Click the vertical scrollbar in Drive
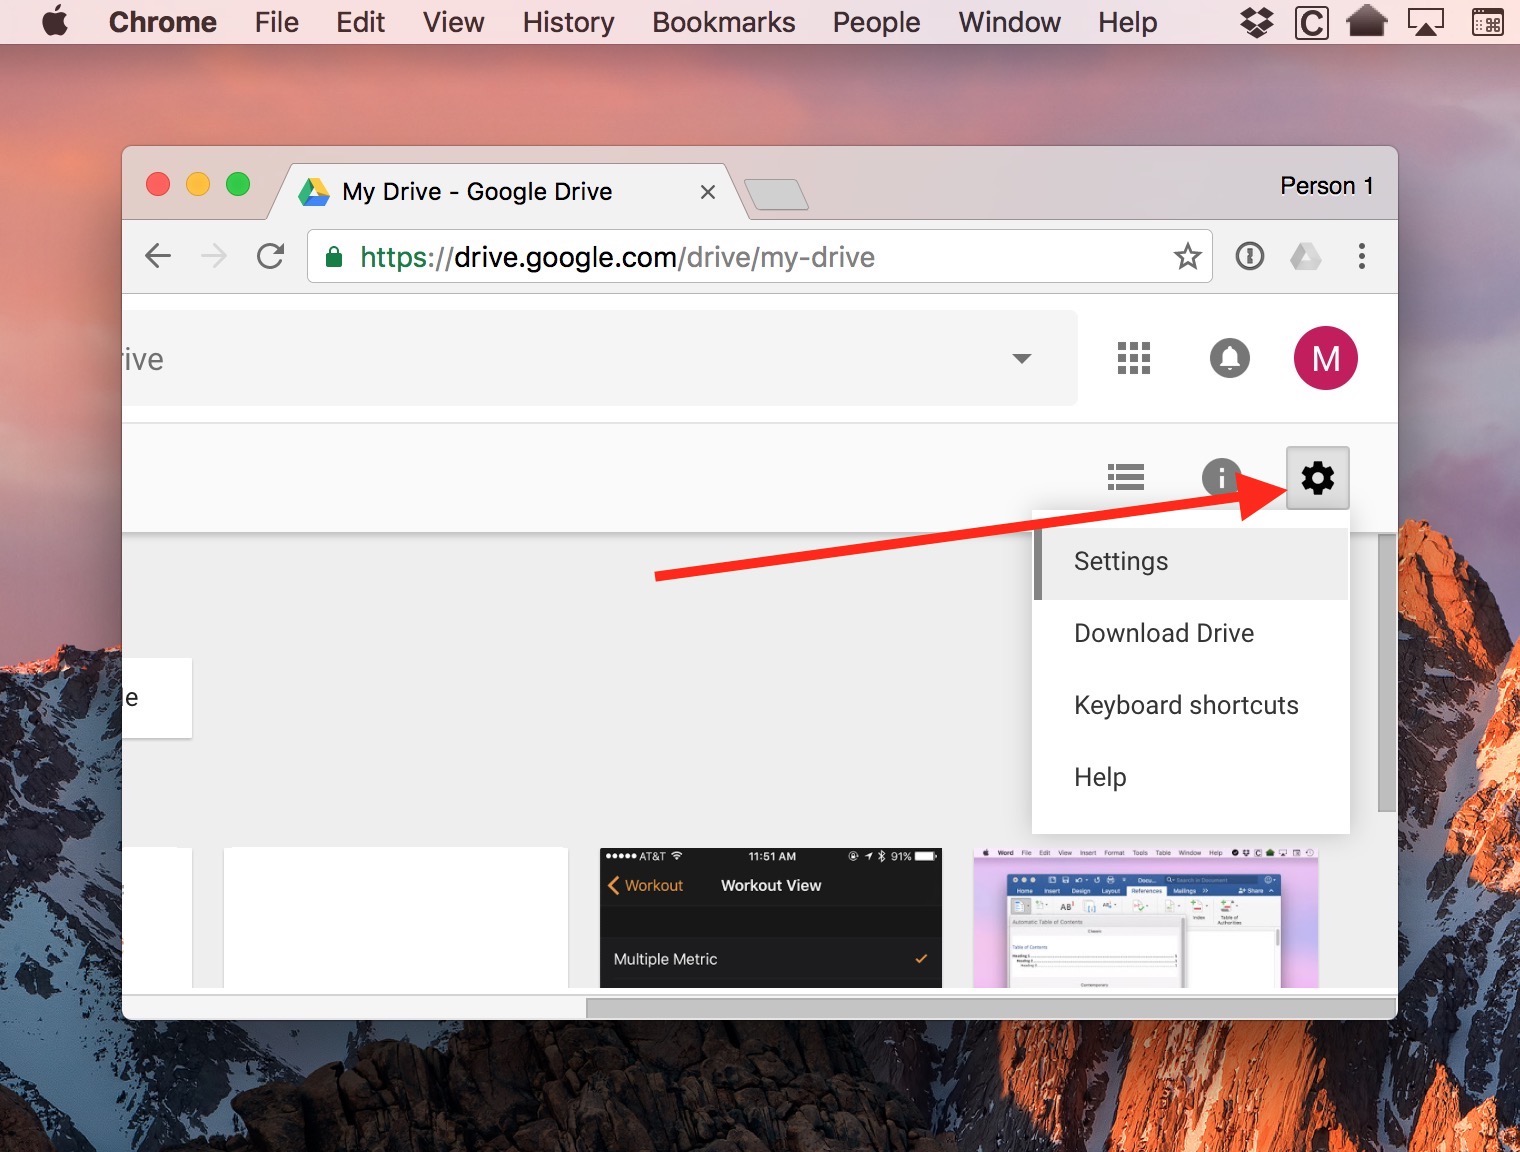Viewport: 1520px width, 1152px height. 1386,672
